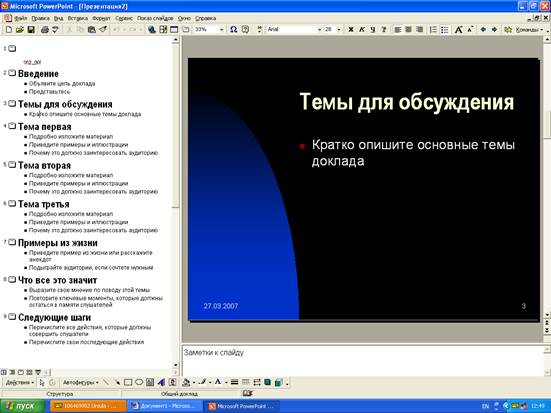Select the Line drawing tool
The height and width of the screenshot is (413, 551).
pyautogui.click(x=106, y=382)
